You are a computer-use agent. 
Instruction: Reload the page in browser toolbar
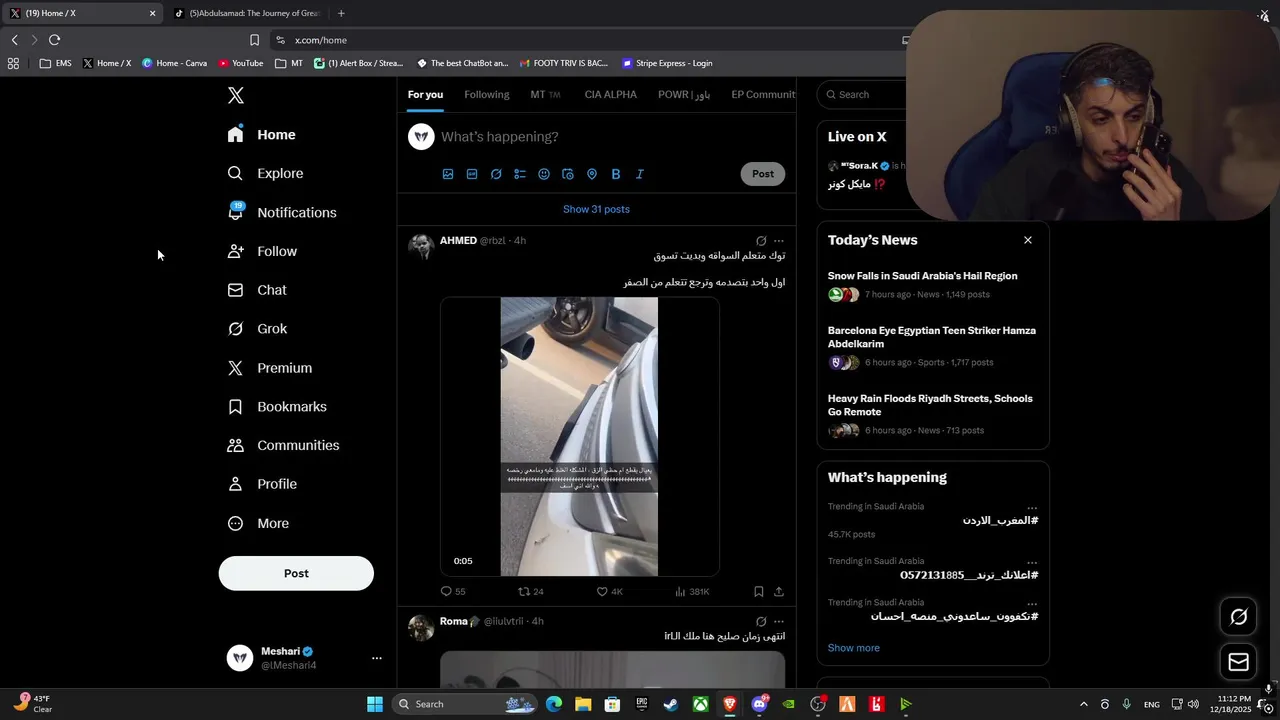[x=54, y=40]
